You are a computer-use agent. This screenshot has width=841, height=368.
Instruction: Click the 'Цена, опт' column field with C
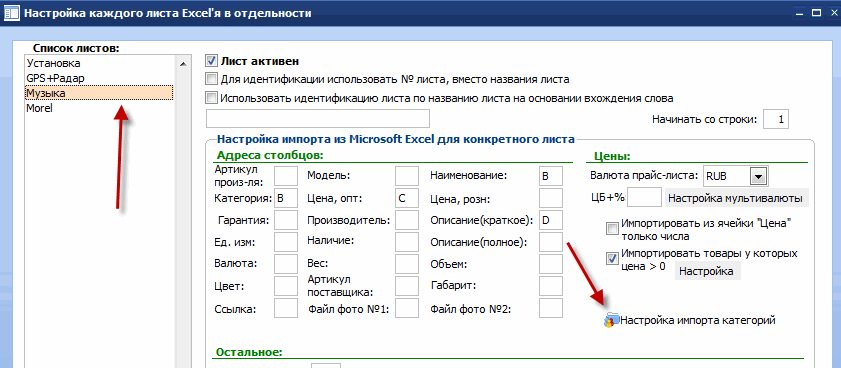[407, 198]
